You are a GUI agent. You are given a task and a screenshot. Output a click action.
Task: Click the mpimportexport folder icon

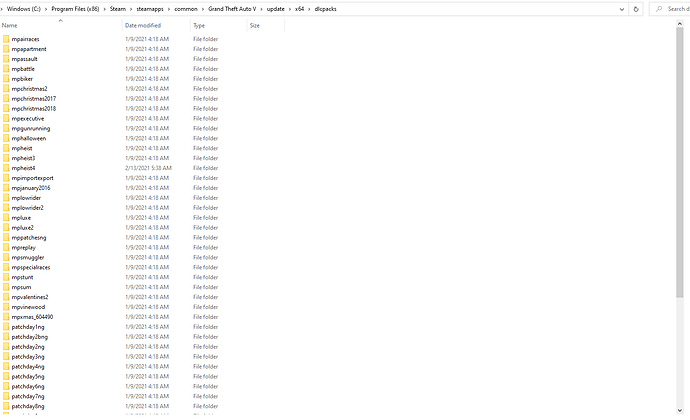click(6, 178)
